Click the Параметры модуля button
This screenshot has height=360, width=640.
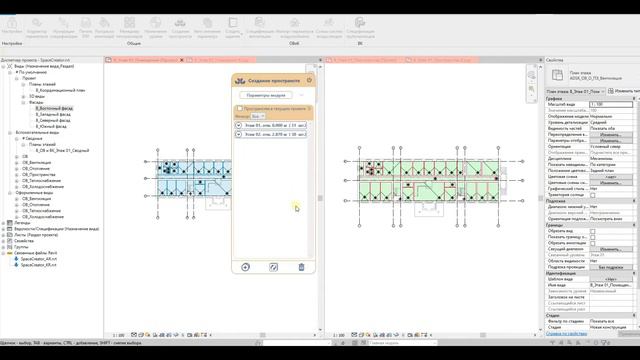coord(266,95)
